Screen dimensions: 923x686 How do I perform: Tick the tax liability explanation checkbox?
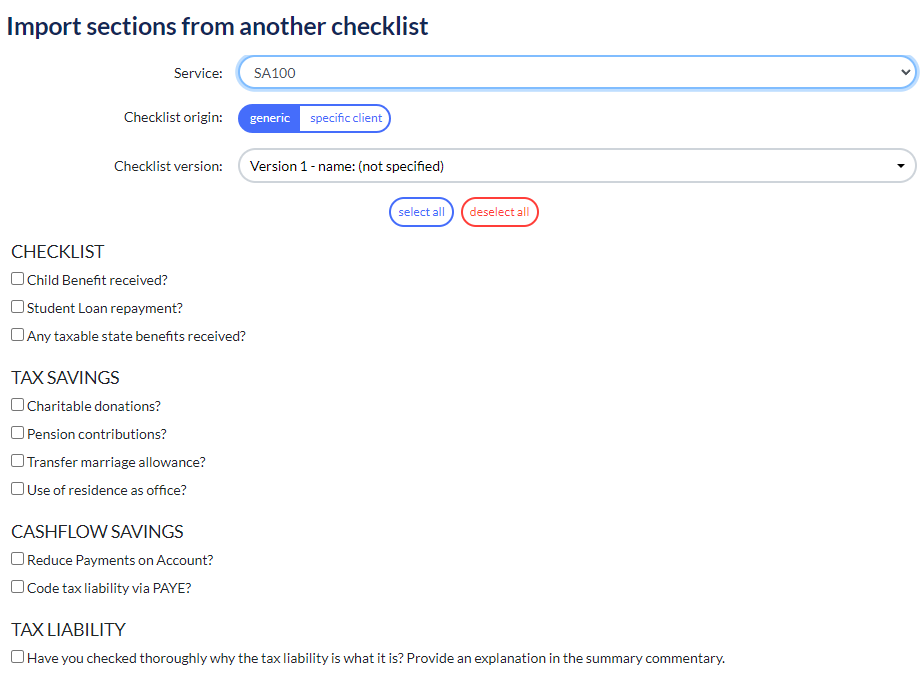point(18,657)
